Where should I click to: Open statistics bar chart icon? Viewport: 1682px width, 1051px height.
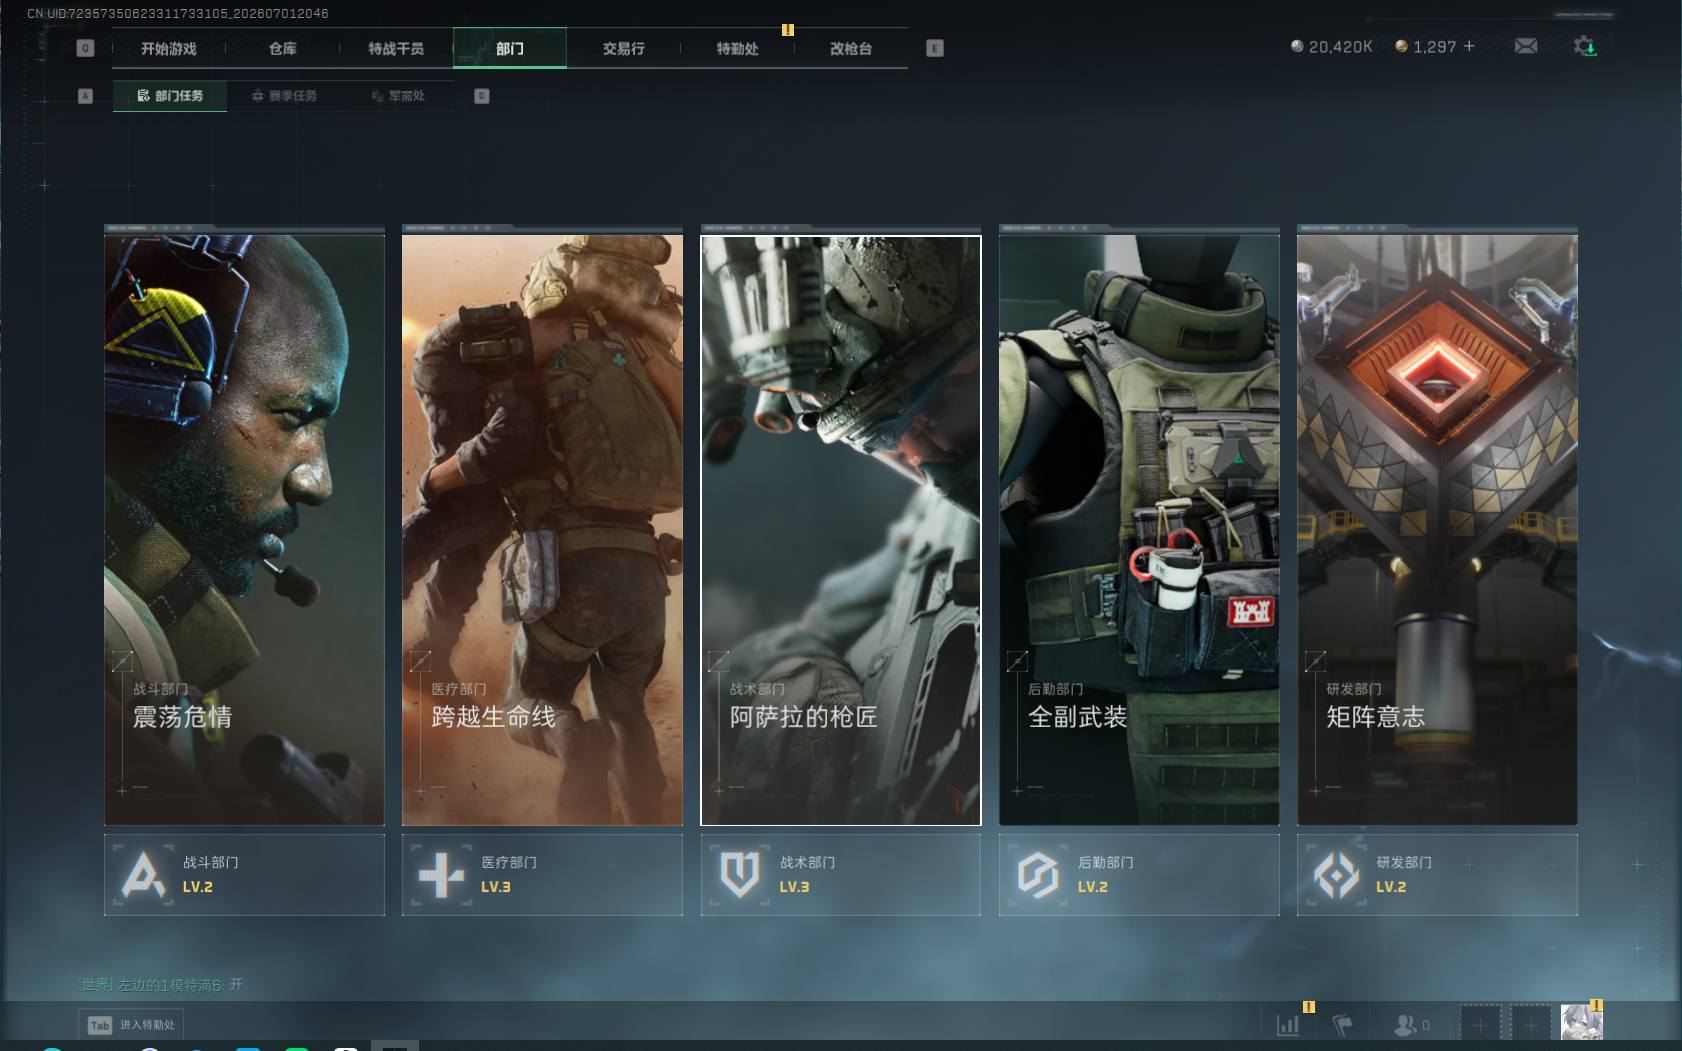tap(1288, 1025)
